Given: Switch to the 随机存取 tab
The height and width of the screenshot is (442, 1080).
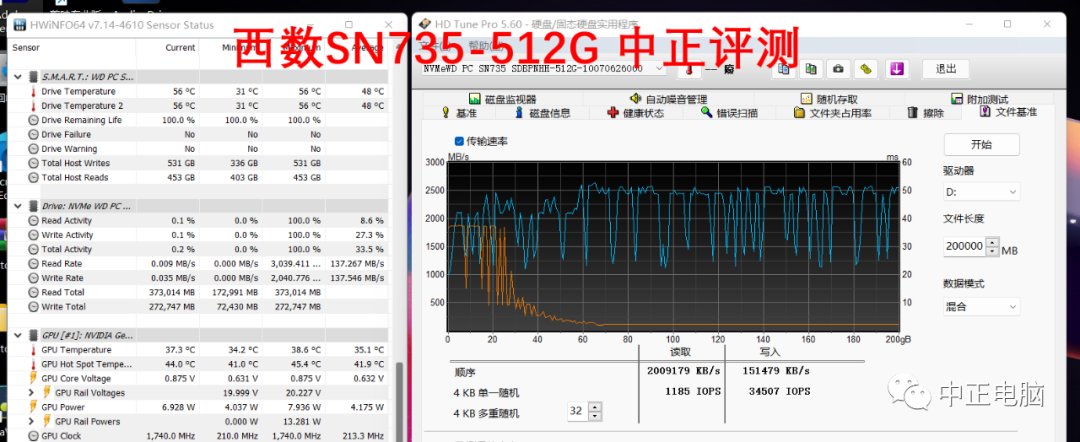Looking at the screenshot, I should pos(829,99).
